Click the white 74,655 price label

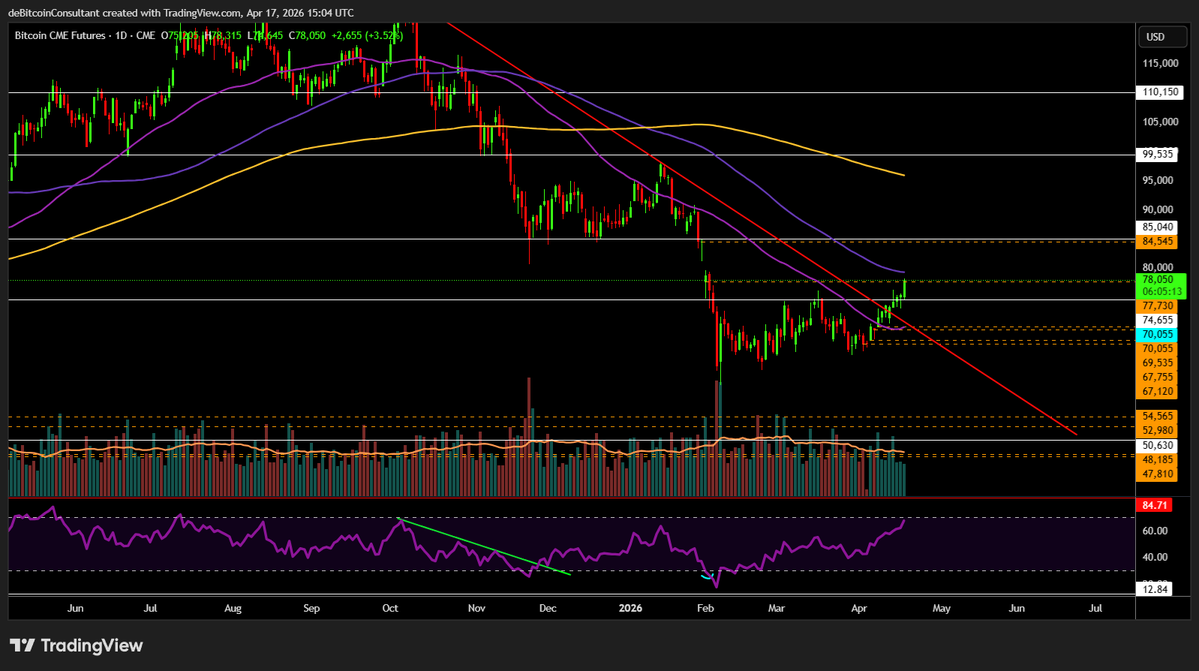(x=1158, y=320)
